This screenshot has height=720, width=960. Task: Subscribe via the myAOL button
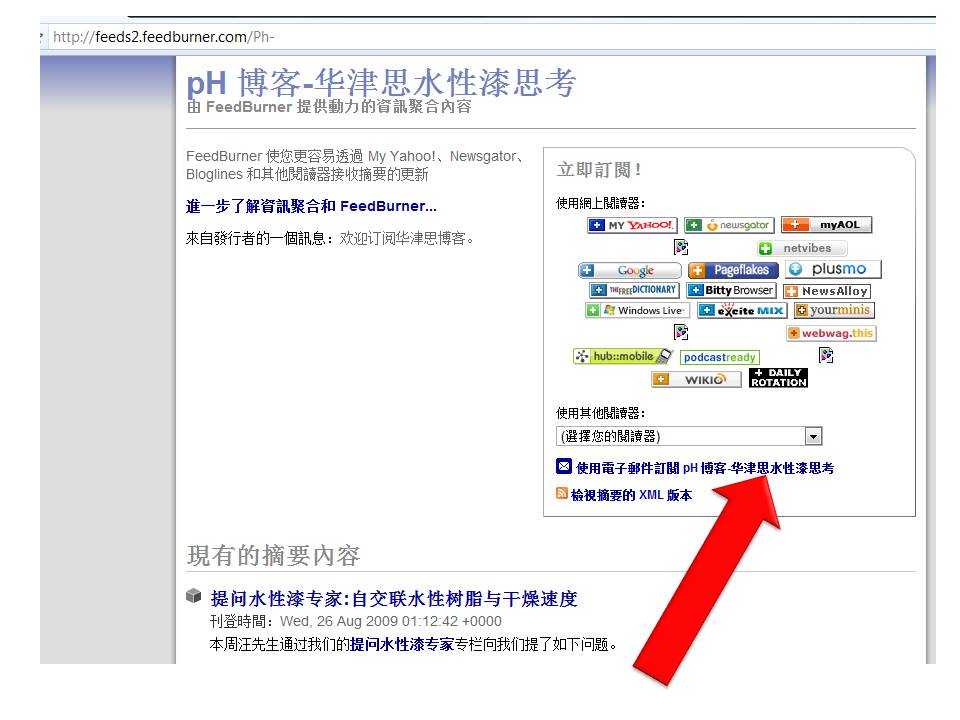point(827,225)
